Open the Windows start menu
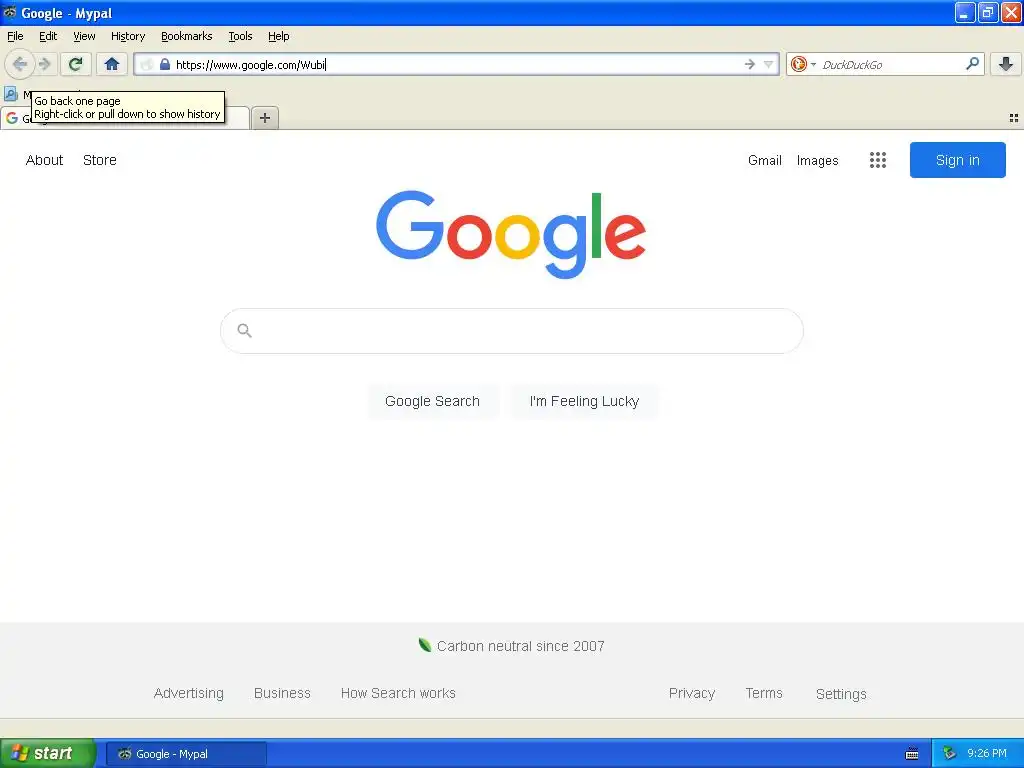 point(48,753)
